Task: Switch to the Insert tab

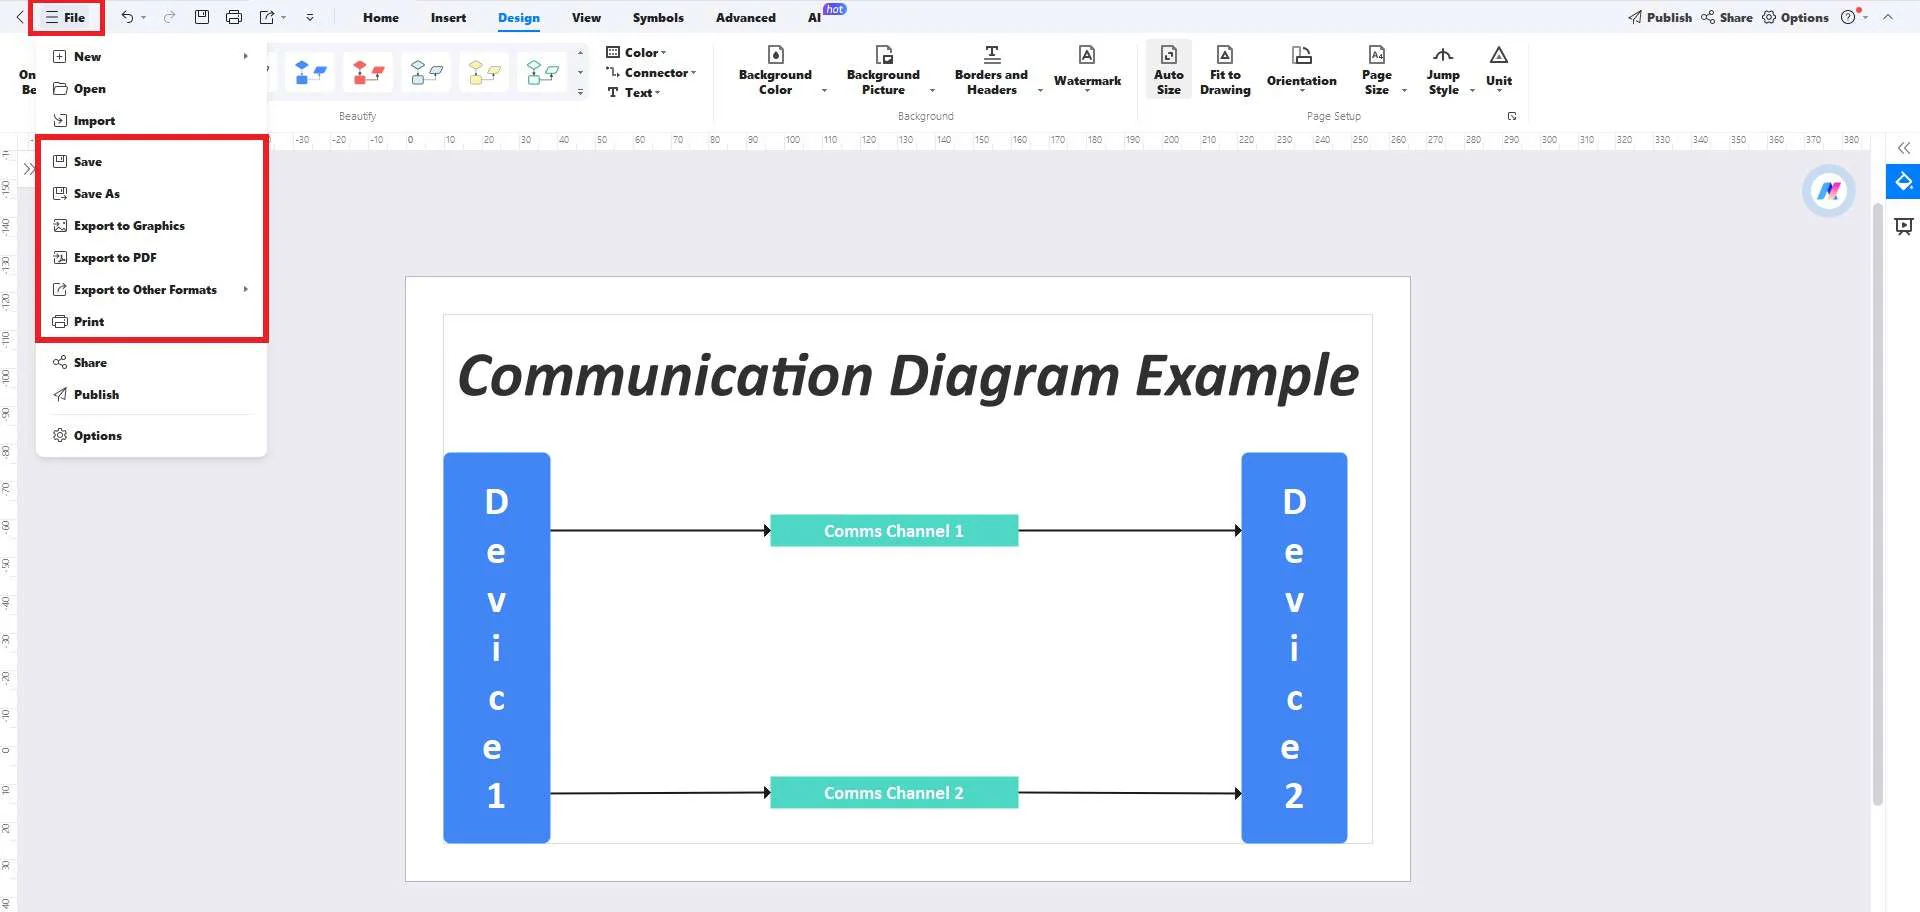Action: 448,17
